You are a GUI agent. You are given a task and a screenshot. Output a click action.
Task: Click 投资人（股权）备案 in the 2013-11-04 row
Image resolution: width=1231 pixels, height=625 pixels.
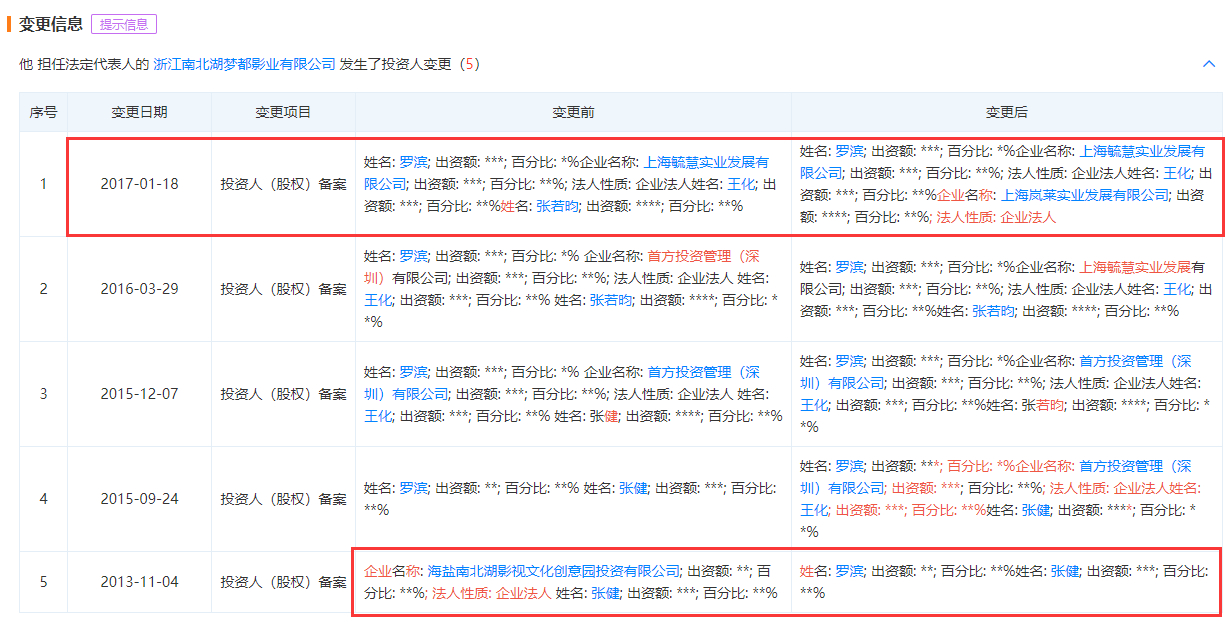tap(284, 582)
